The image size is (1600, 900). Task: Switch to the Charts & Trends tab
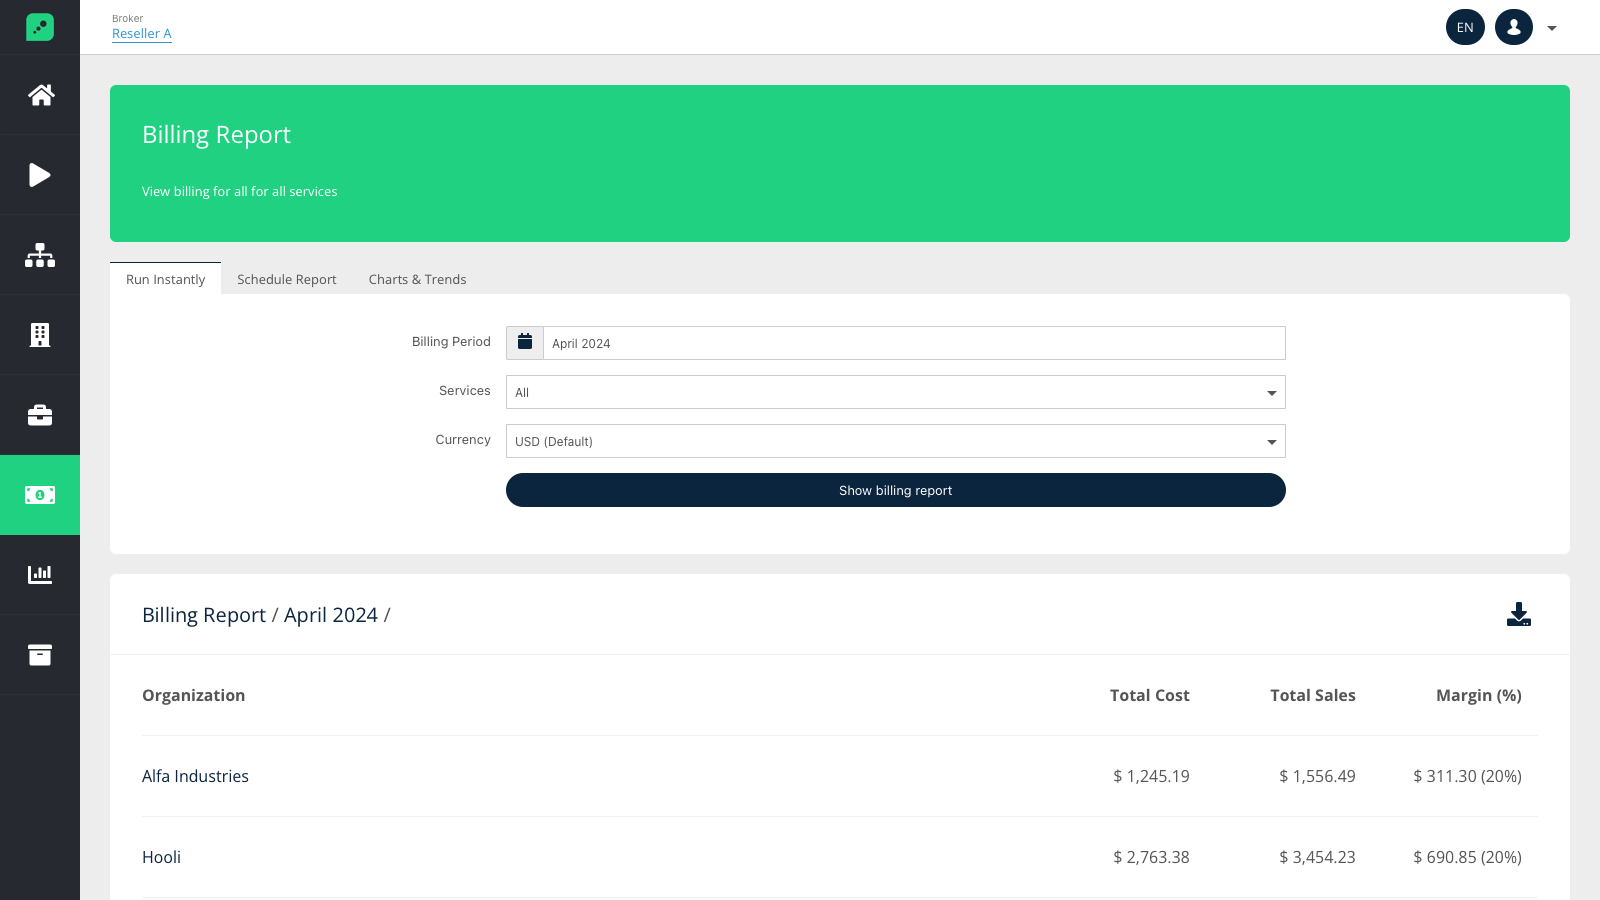[417, 279]
